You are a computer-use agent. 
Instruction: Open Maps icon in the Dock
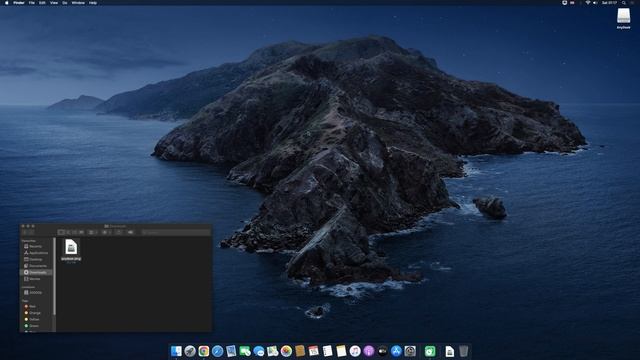click(272, 351)
